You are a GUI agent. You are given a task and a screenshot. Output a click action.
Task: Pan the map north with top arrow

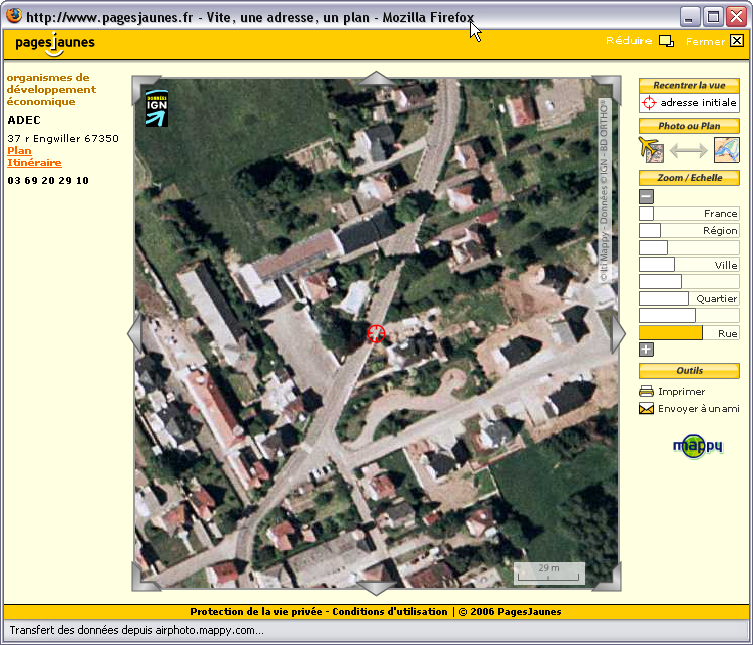[x=376, y=79]
